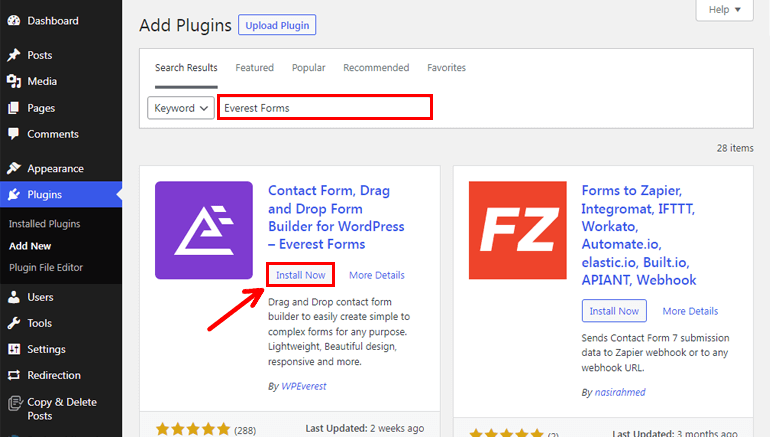Click the Dashboard gauge icon
The width and height of the screenshot is (770, 437).
[14, 21]
